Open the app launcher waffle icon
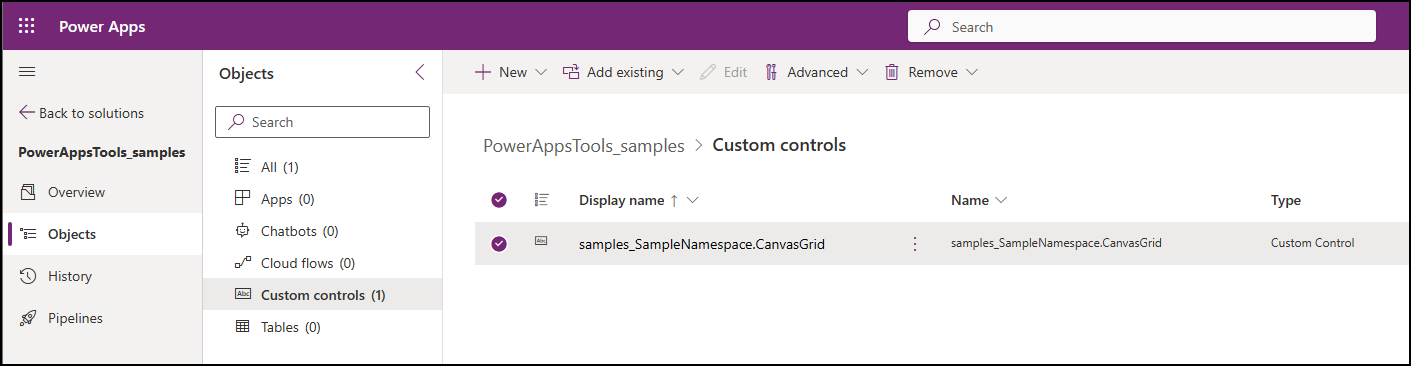The image size is (1411, 366). pyautogui.click(x=27, y=27)
